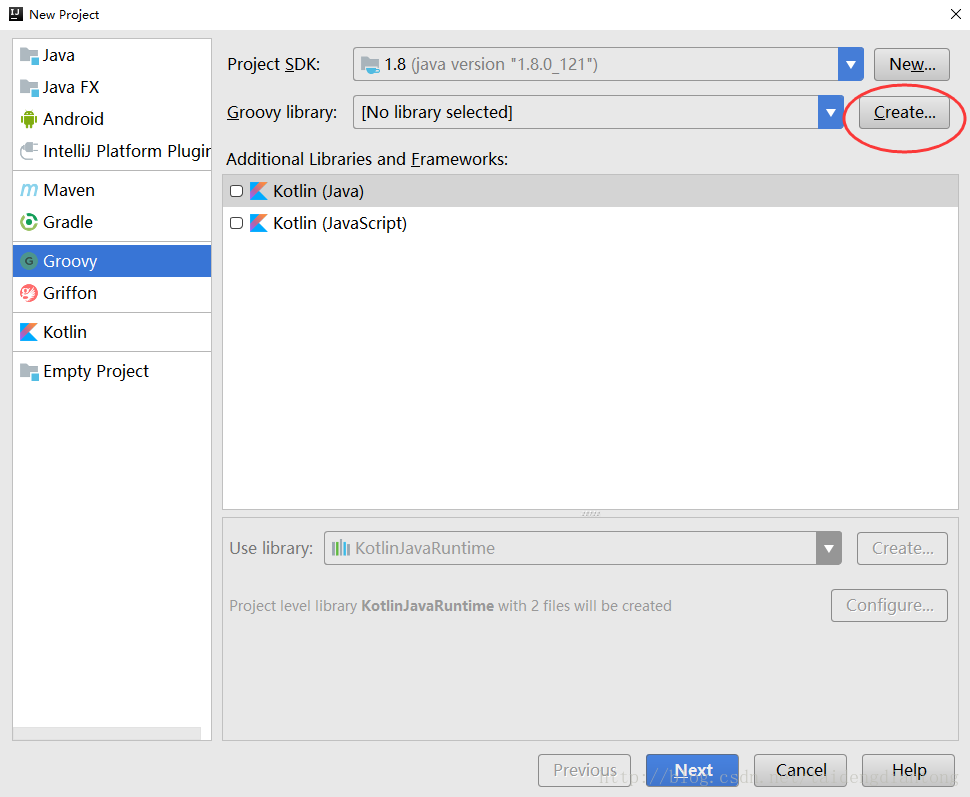Click the Kotlin (Java) row label

tap(318, 191)
